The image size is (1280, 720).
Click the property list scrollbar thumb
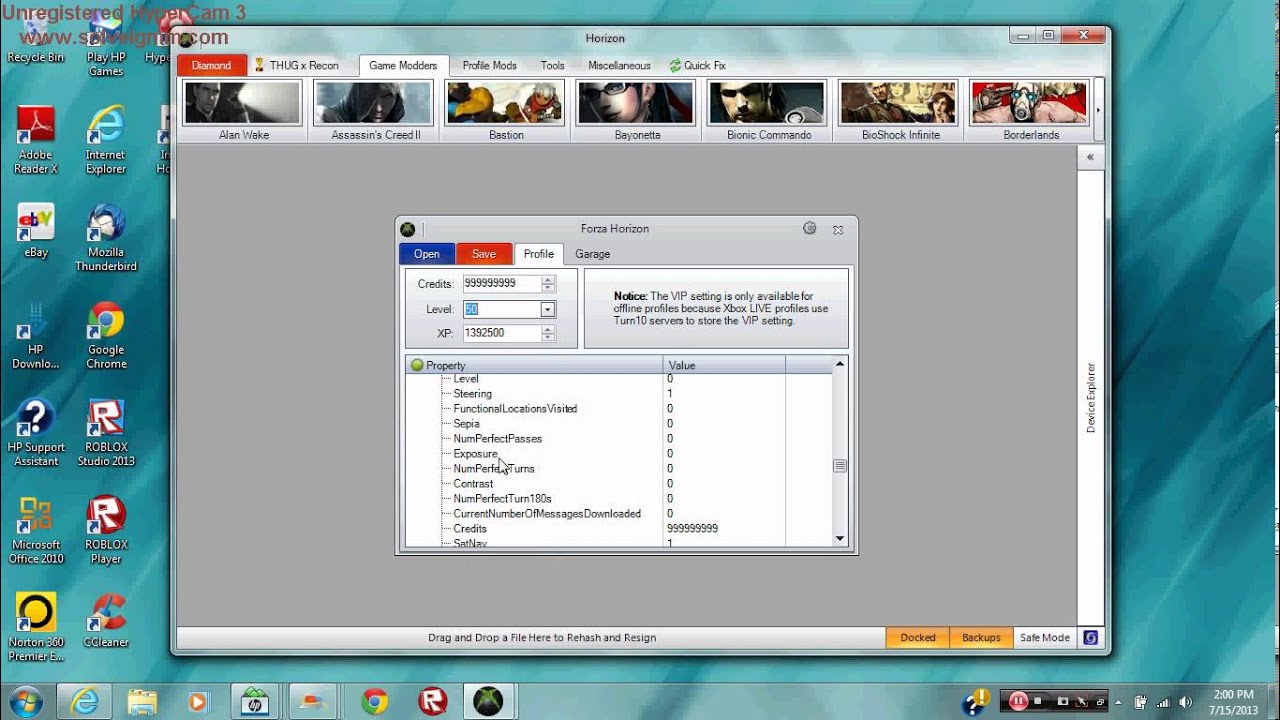[x=840, y=466]
